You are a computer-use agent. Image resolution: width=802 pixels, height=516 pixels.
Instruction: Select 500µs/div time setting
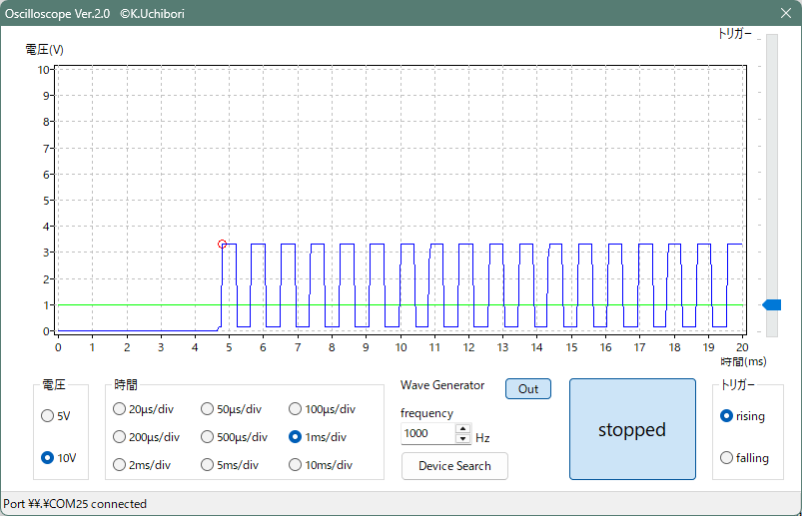click(207, 436)
